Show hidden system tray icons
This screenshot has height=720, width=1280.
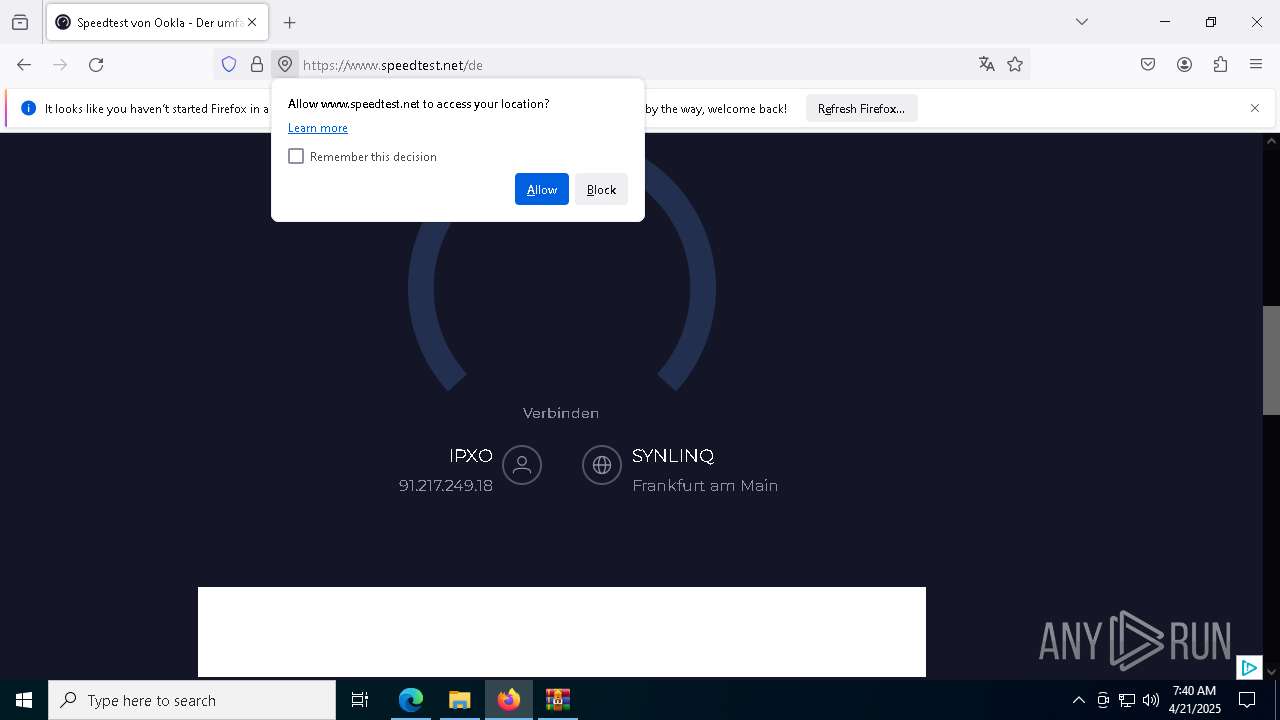pyautogui.click(x=1078, y=700)
